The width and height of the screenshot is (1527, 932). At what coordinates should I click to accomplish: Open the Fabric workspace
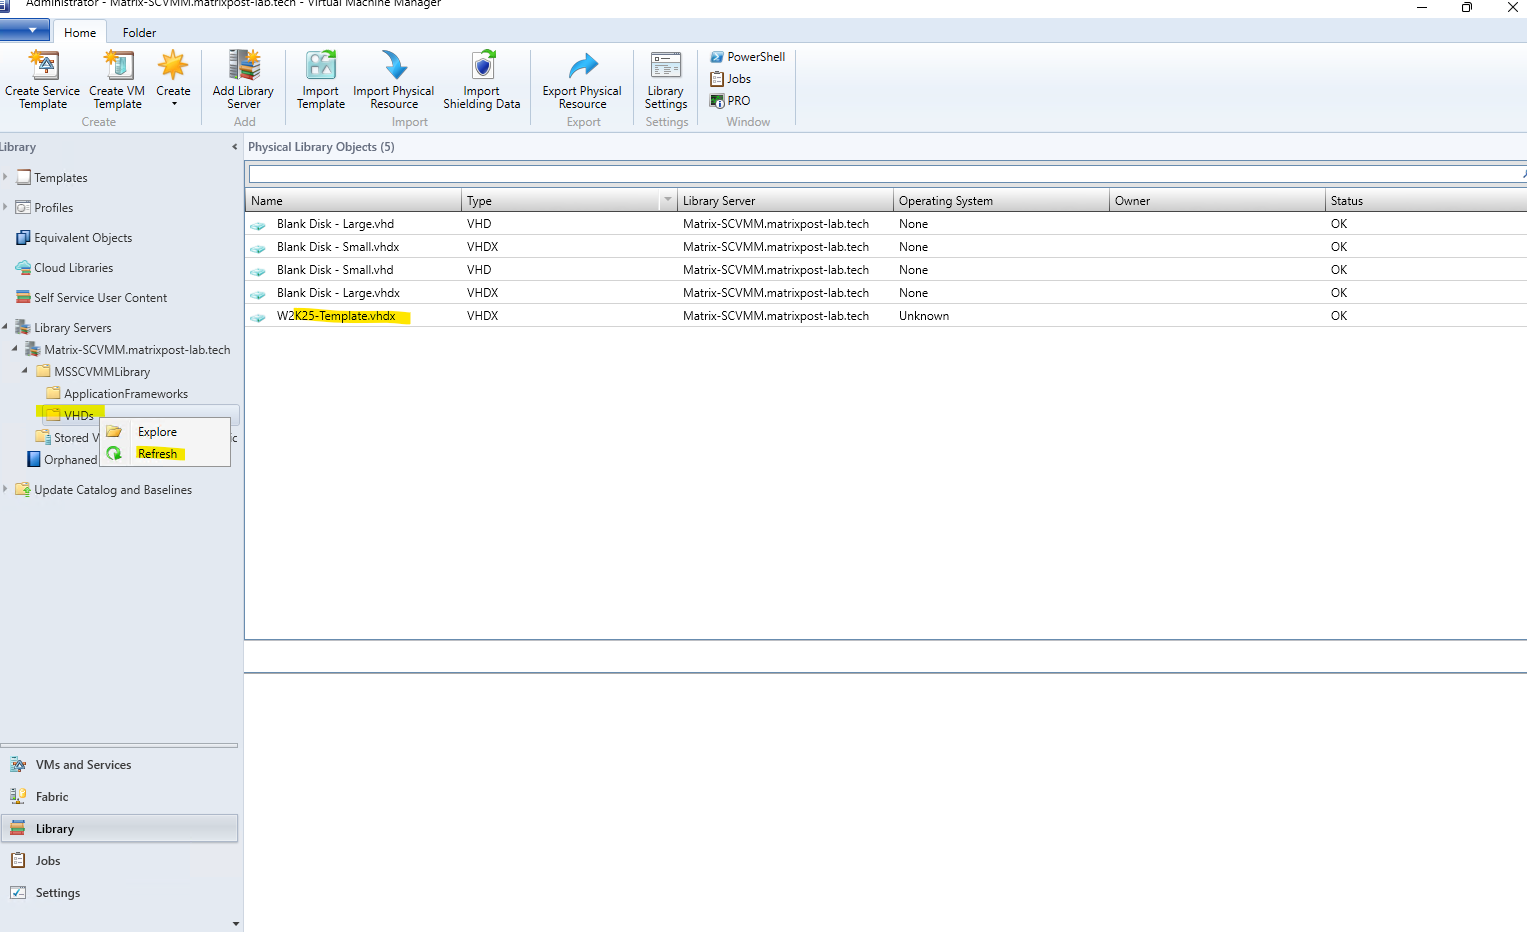(x=119, y=797)
